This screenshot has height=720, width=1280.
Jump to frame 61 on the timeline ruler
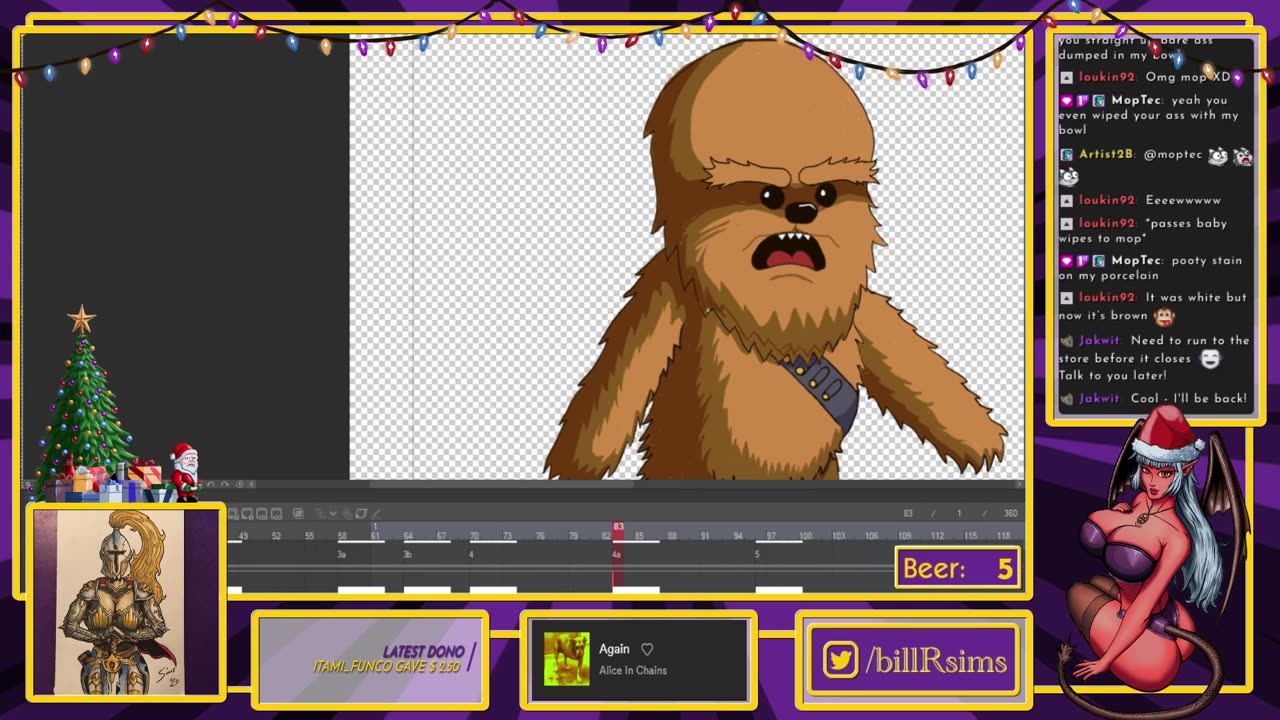[x=375, y=537]
